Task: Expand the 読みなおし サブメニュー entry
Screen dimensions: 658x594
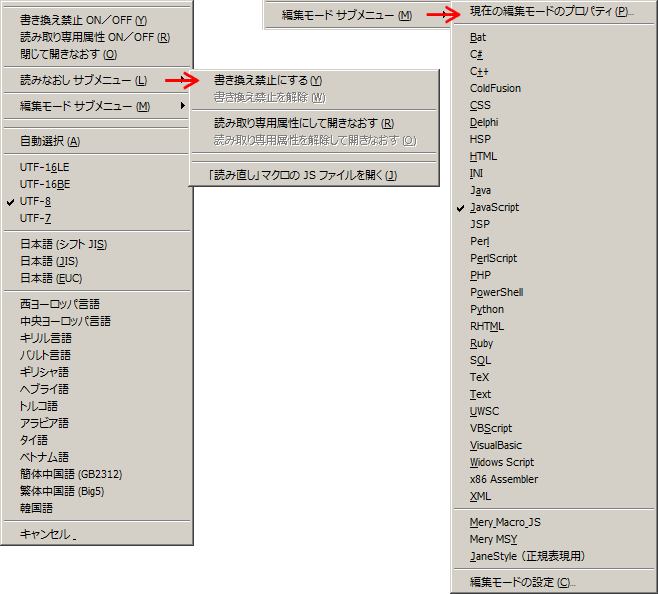Action: tap(83, 79)
